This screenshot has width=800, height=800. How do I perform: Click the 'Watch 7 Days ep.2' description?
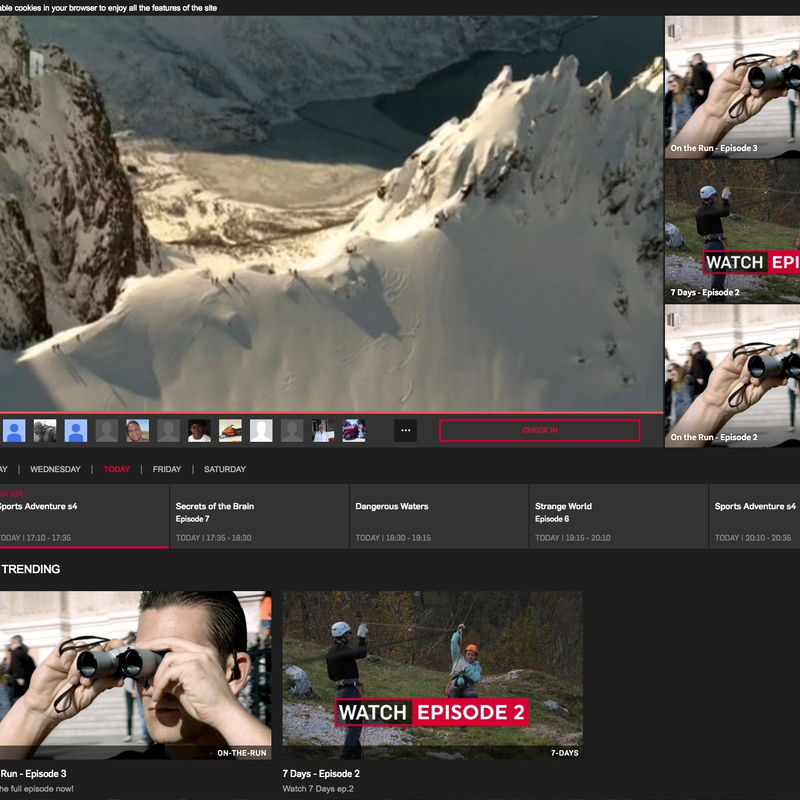(317, 789)
